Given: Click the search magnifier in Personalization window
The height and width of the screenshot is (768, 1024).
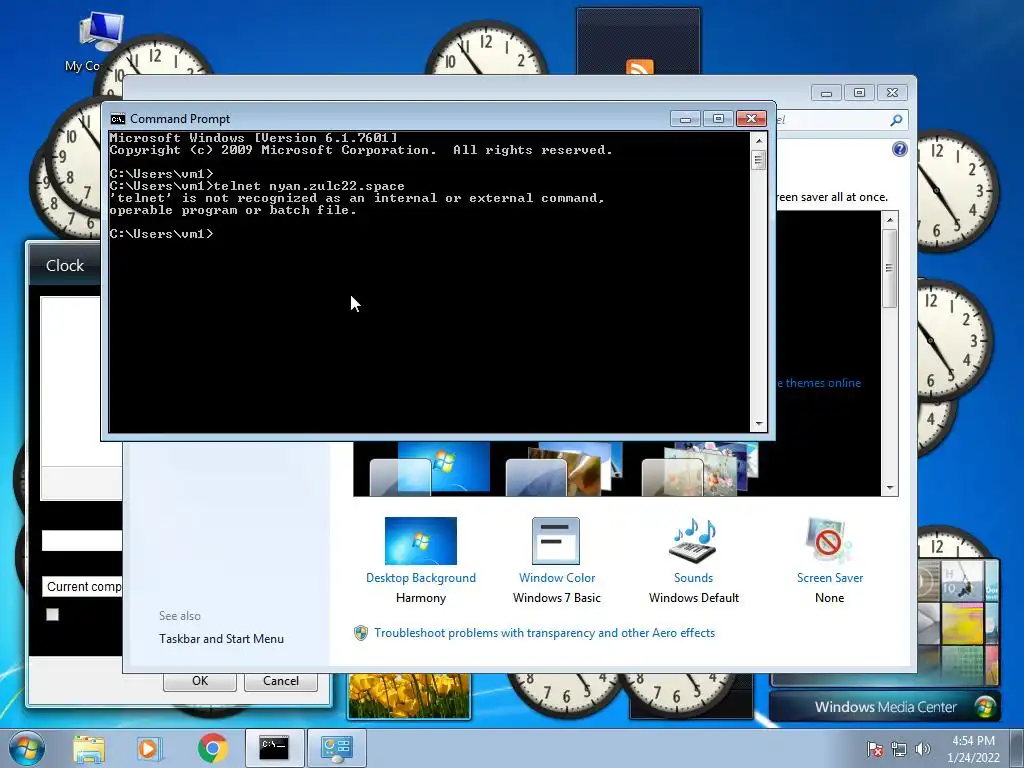Looking at the screenshot, I should pyautogui.click(x=896, y=120).
